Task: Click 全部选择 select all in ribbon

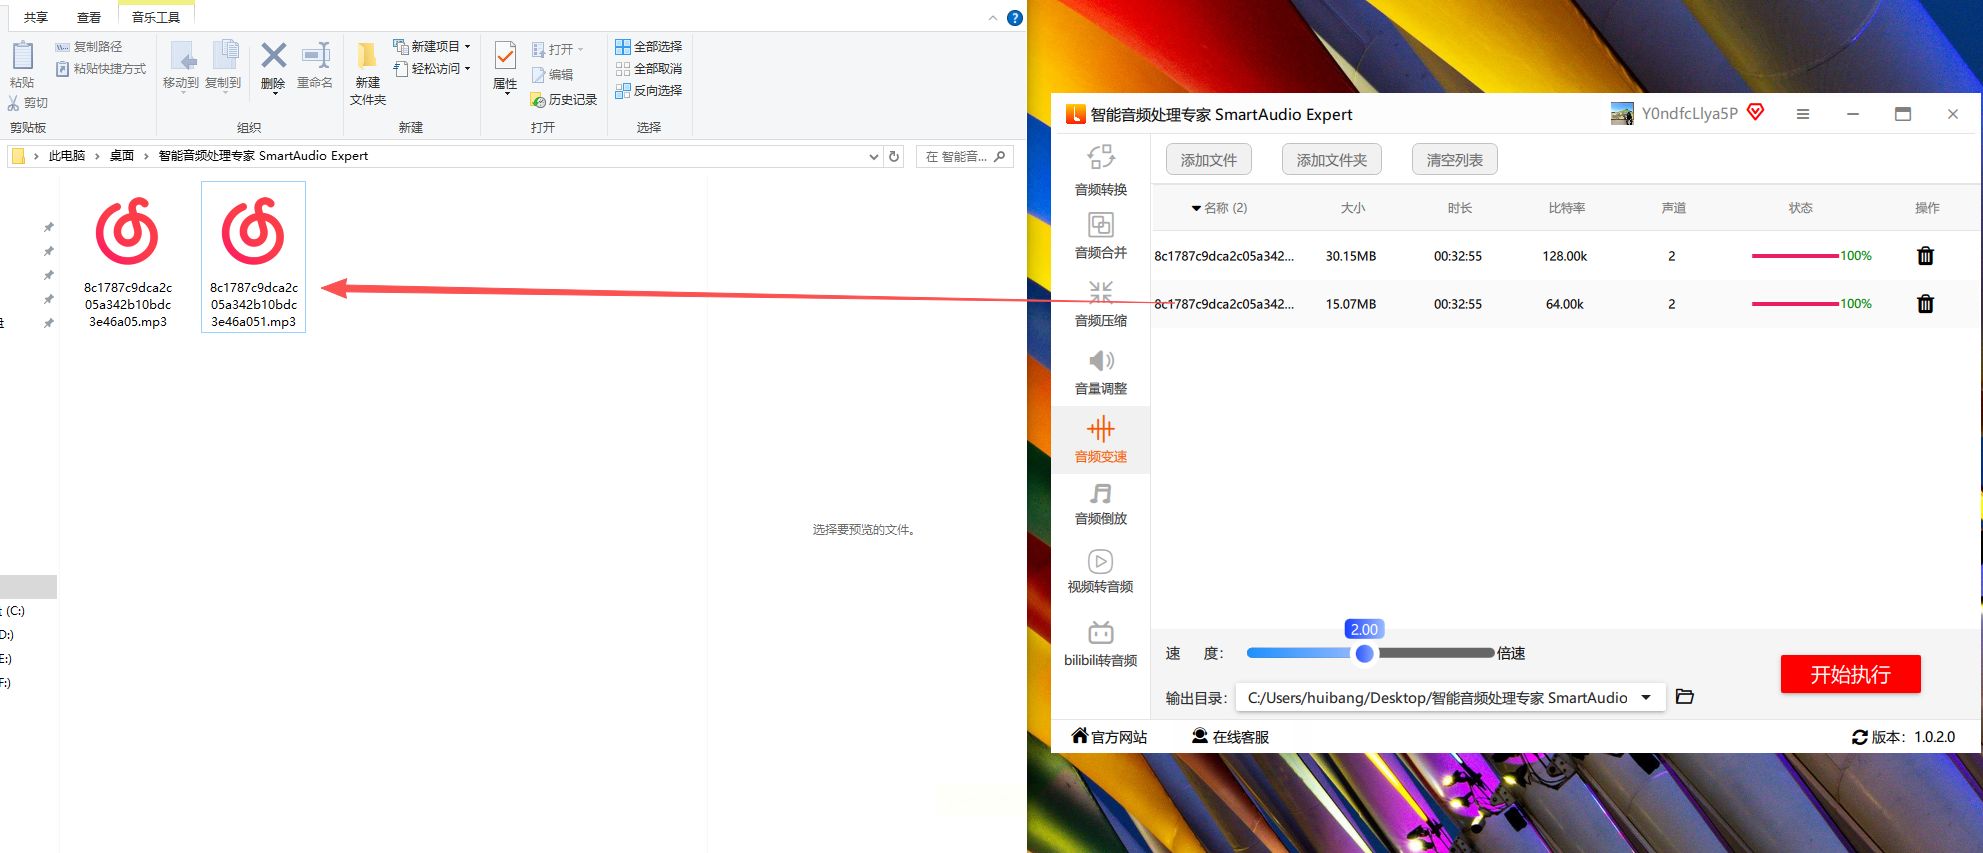Action: (649, 47)
